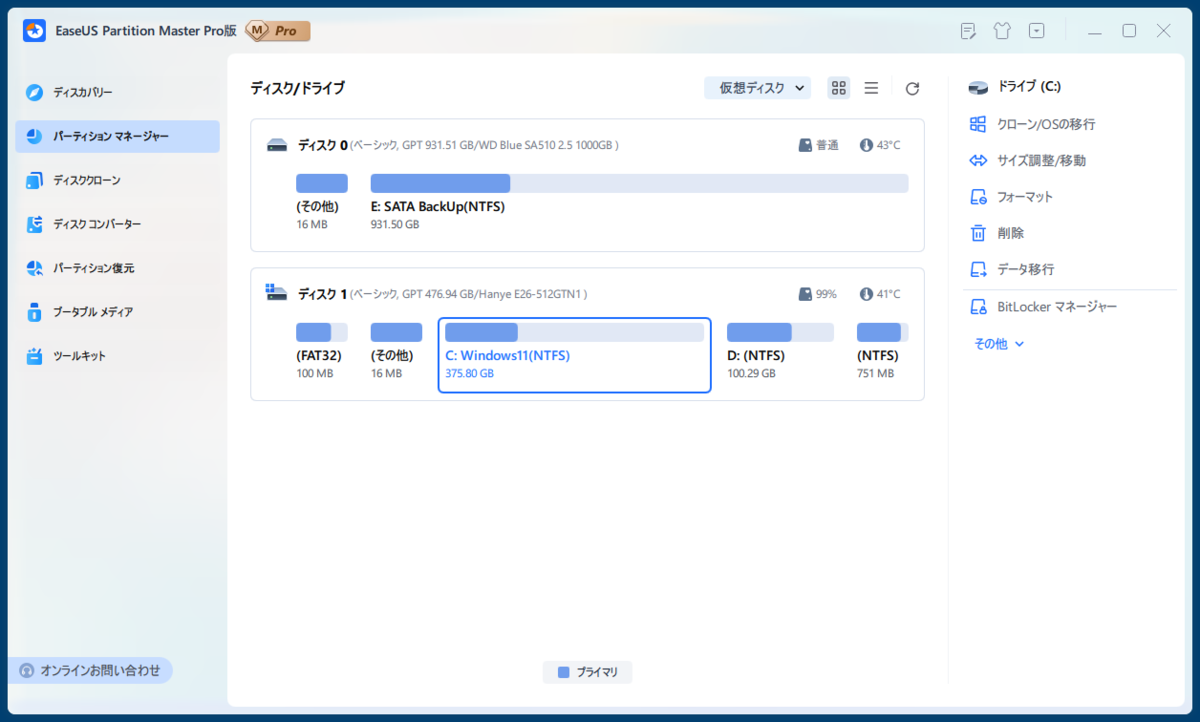Open the skin shirt icon
The image size is (1200, 722).
tap(1002, 31)
